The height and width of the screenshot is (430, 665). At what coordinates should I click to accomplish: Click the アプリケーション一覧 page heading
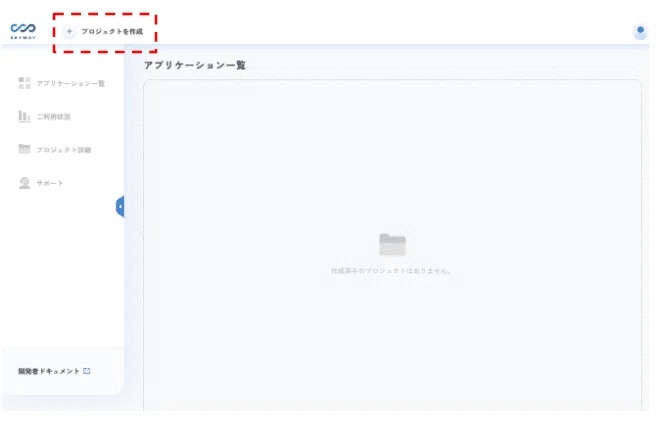[x=194, y=65]
